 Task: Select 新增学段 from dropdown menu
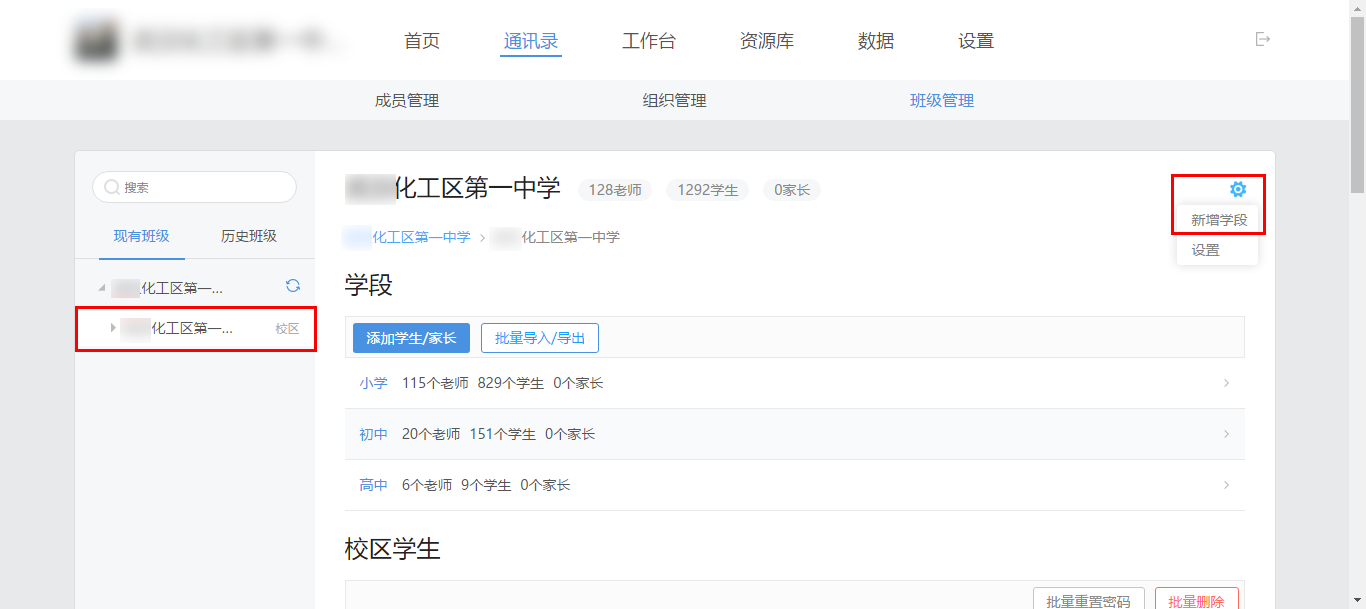(x=1218, y=220)
